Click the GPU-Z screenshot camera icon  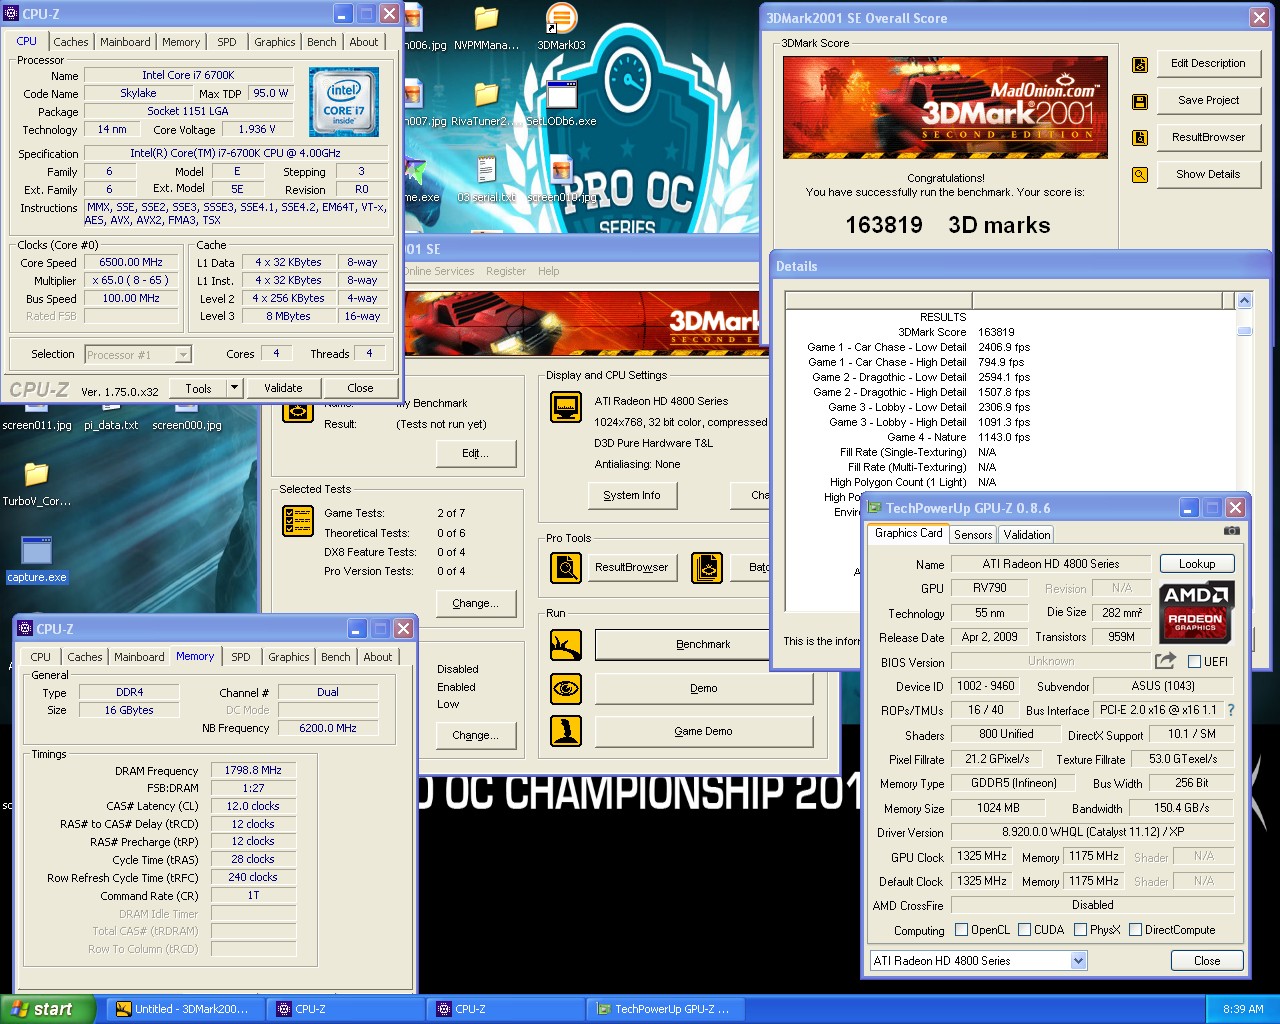pyautogui.click(x=1232, y=531)
